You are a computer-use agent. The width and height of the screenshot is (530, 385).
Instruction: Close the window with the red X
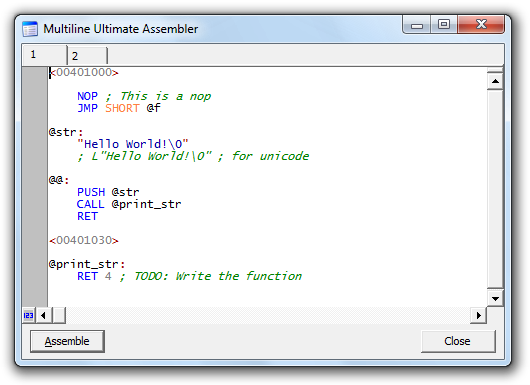pyautogui.click(x=481, y=25)
